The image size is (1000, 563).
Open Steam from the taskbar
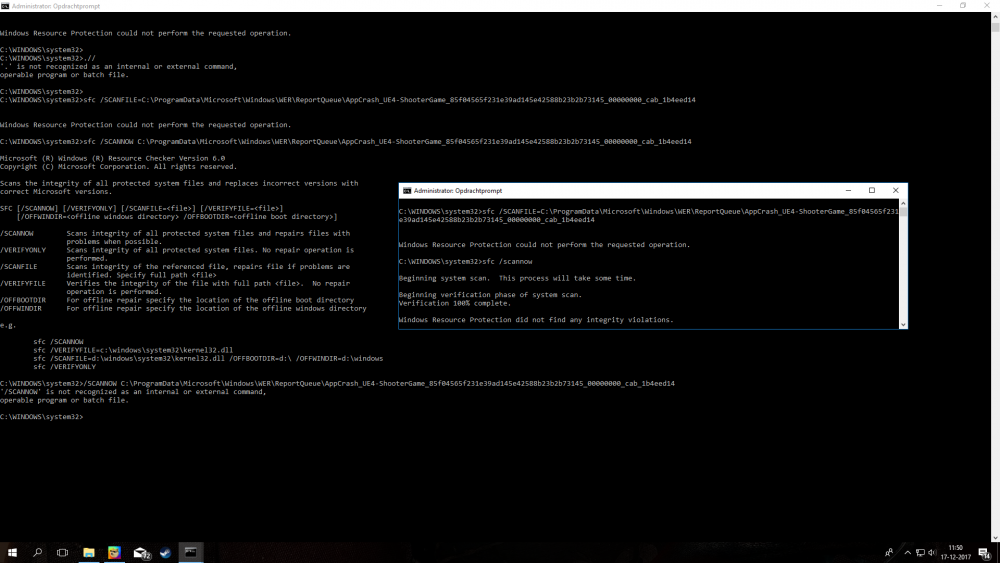[x=165, y=552]
